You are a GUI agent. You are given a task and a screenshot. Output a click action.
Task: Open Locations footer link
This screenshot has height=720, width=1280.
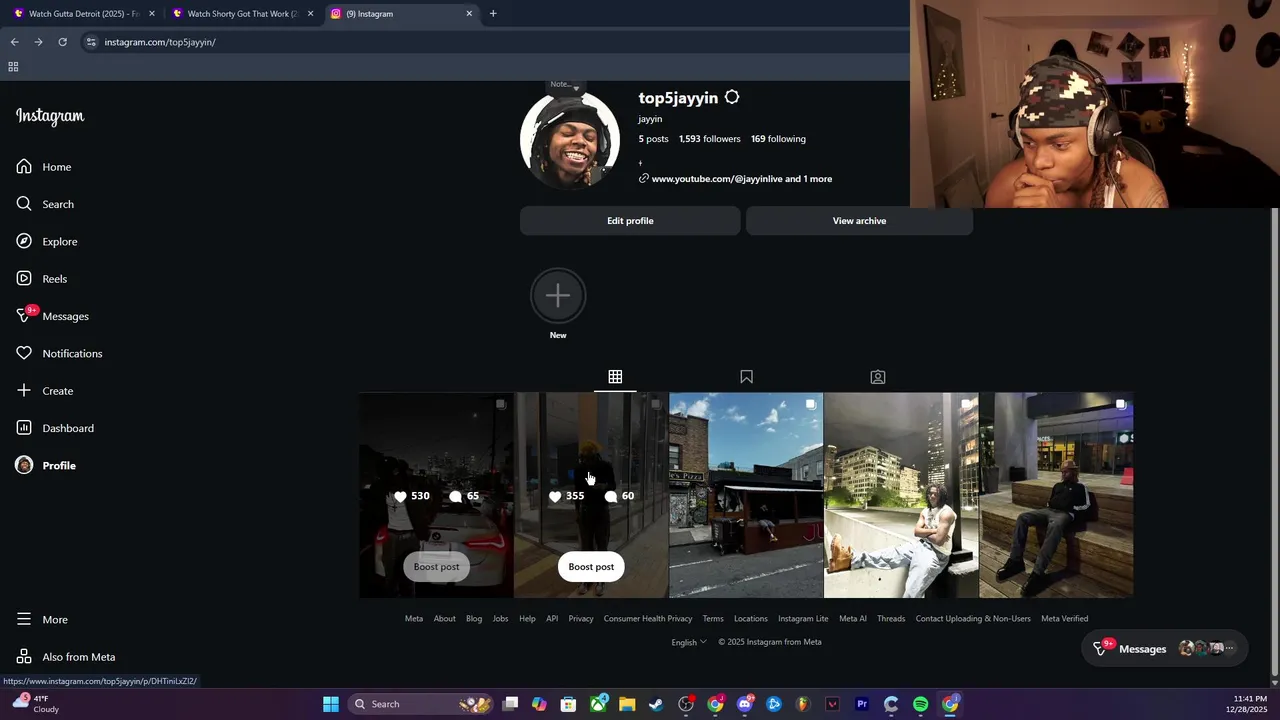[x=751, y=619]
